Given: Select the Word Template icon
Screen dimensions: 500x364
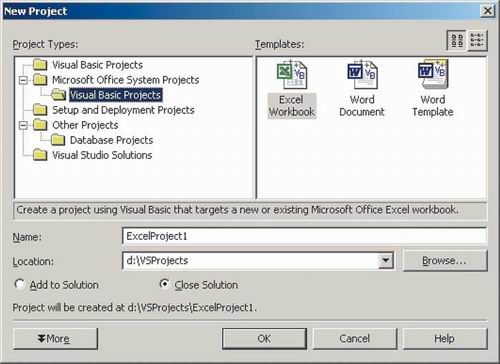Looking at the screenshot, I should pyautogui.click(x=433, y=75).
